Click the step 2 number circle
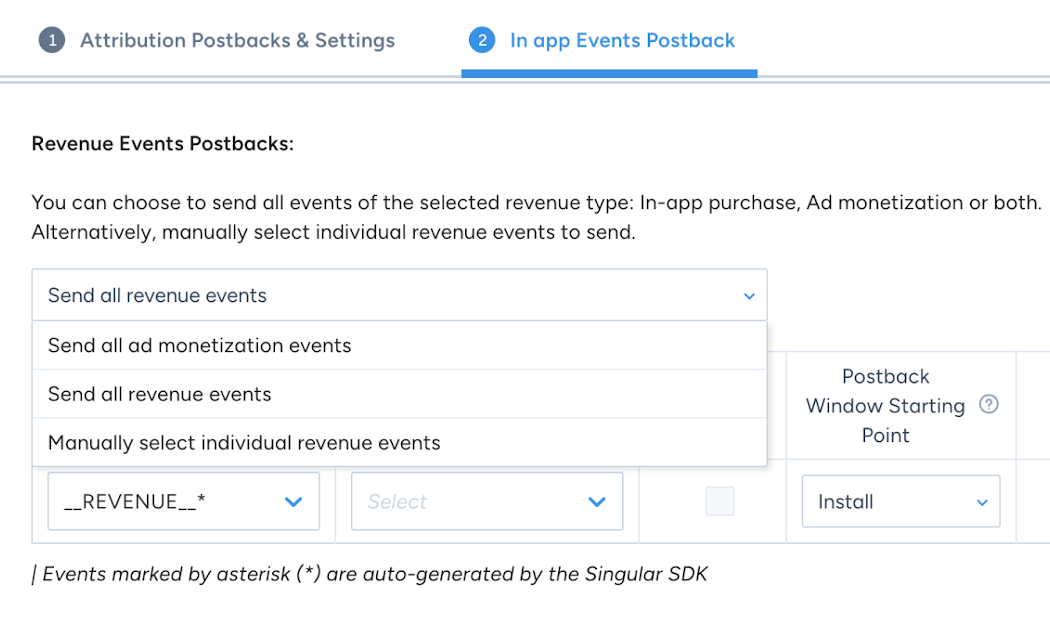Viewport: 1050px width, 620px height. pos(482,41)
